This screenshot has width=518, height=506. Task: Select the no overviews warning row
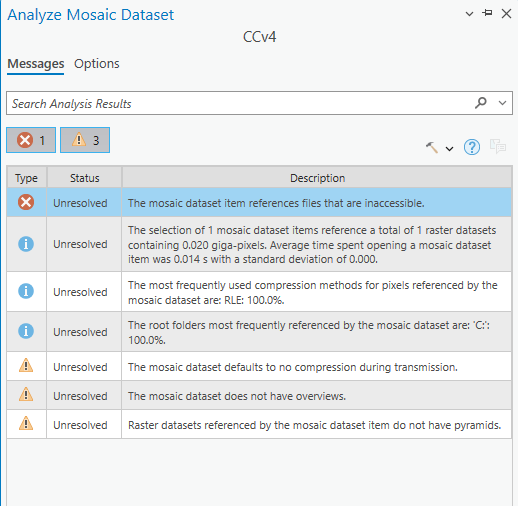(x=259, y=396)
